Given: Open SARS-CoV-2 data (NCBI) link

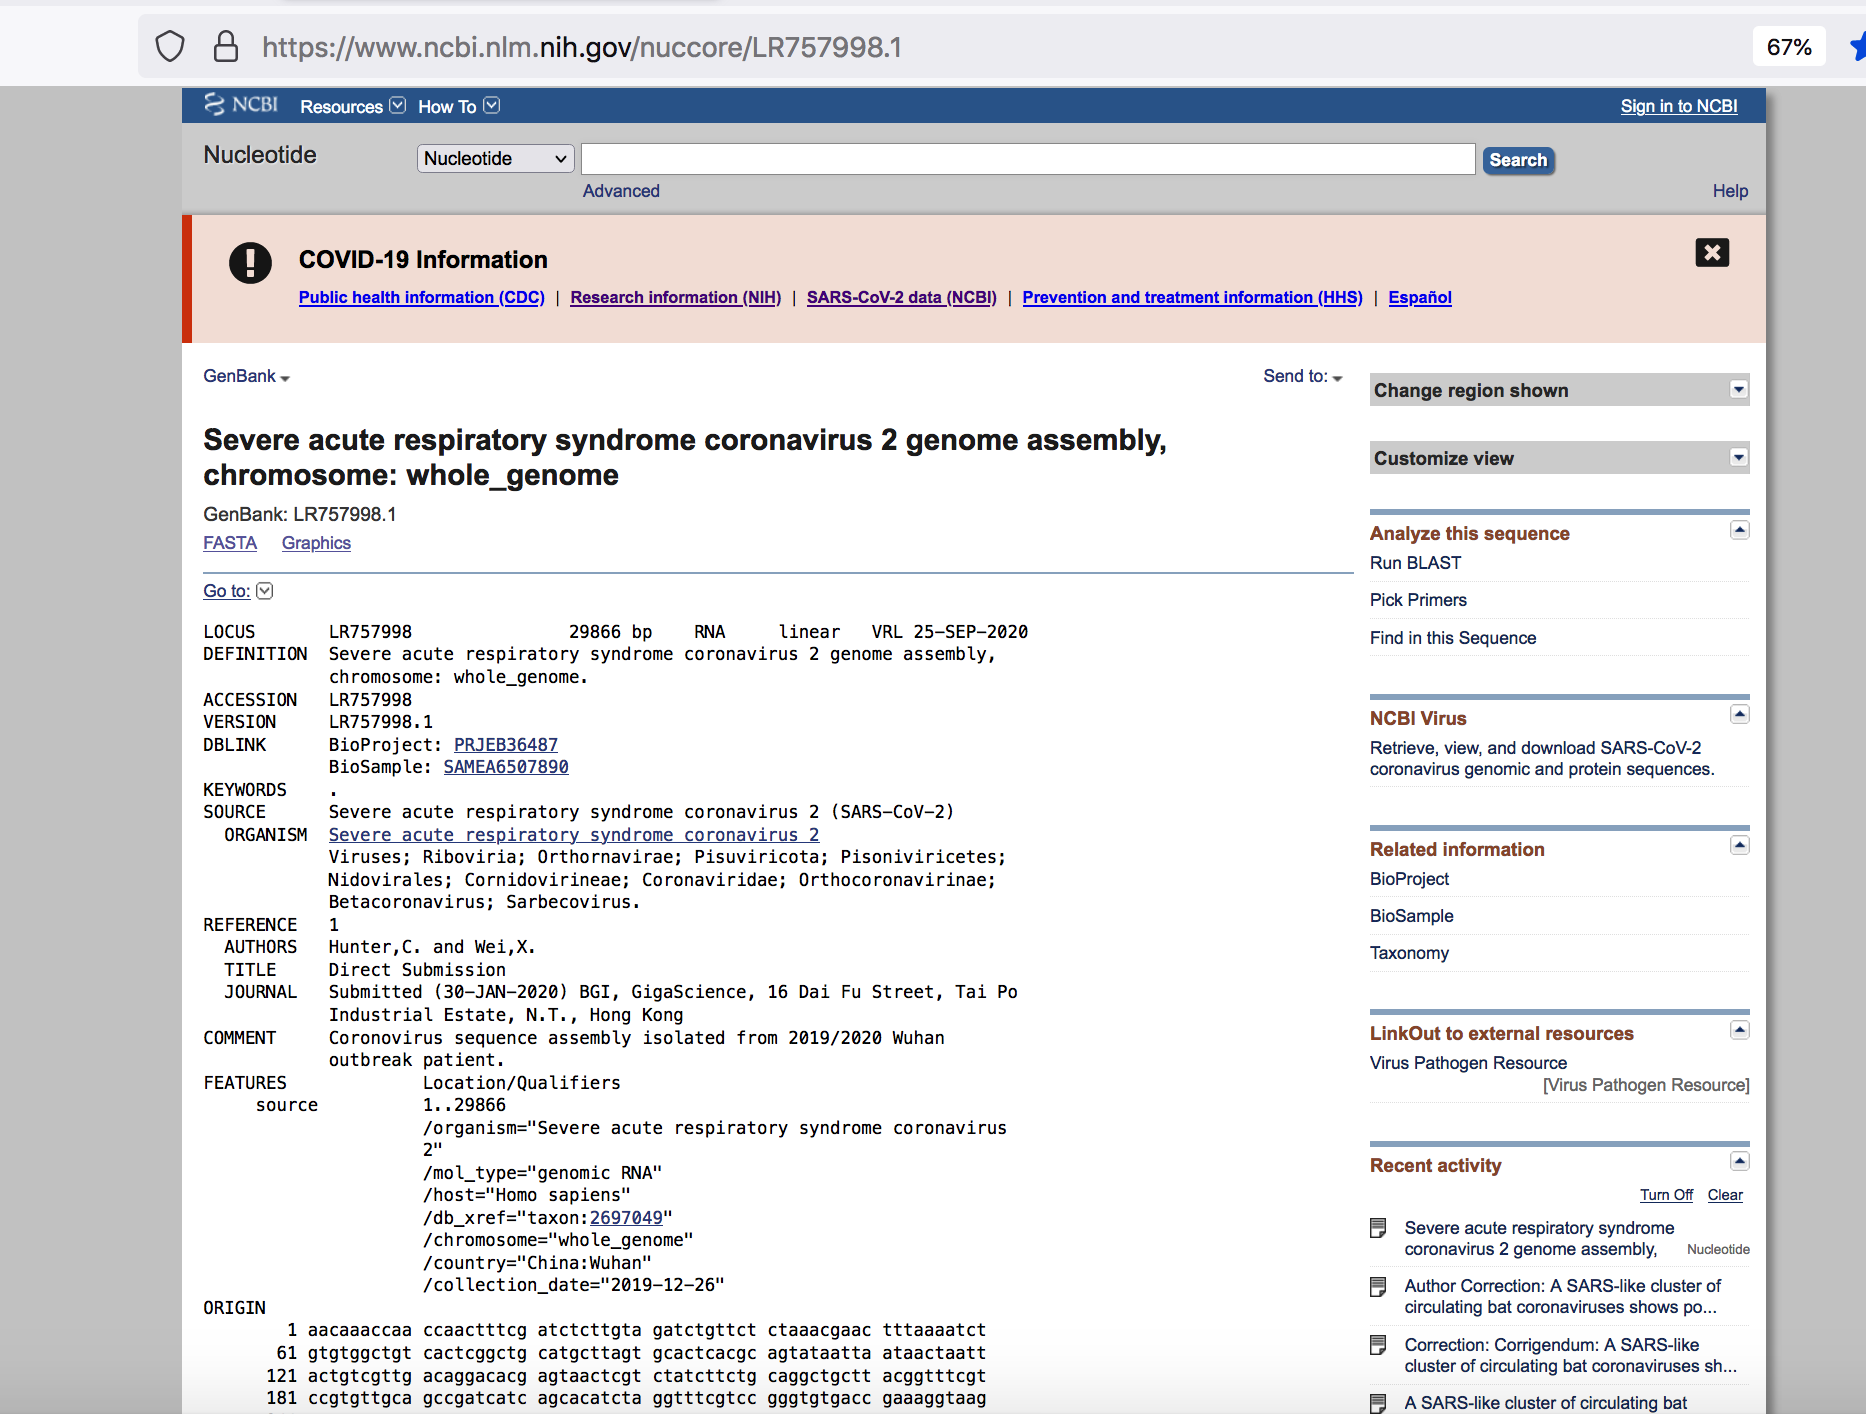Looking at the screenshot, I should pyautogui.click(x=901, y=297).
